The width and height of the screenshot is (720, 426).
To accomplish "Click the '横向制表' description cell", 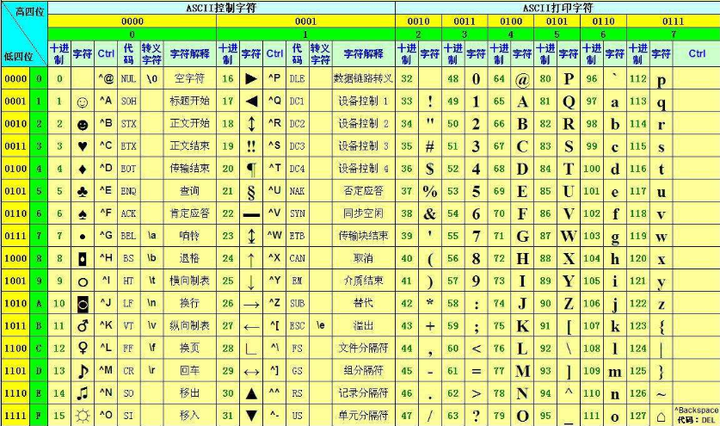I will [x=190, y=281].
